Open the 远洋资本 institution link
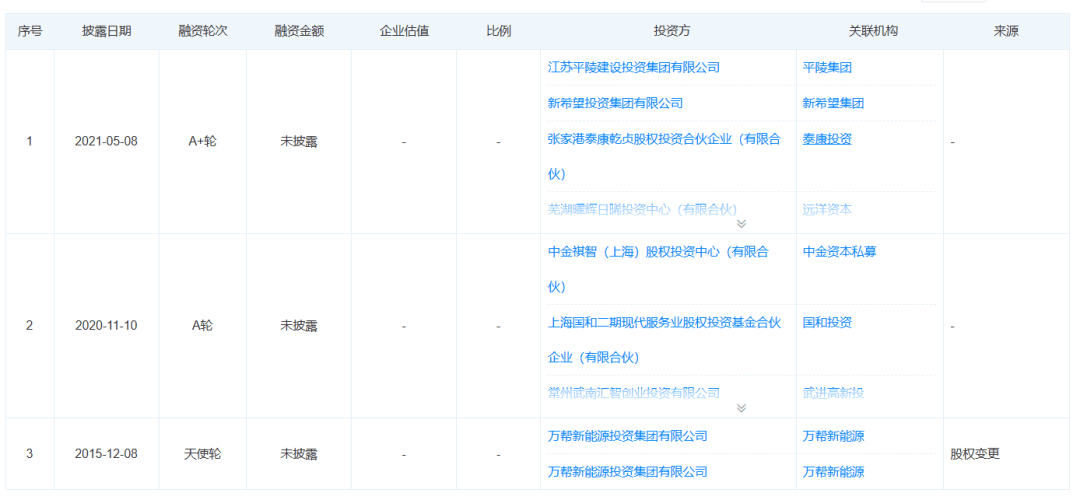Image resolution: width=1080 pixels, height=500 pixels. (827, 209)
